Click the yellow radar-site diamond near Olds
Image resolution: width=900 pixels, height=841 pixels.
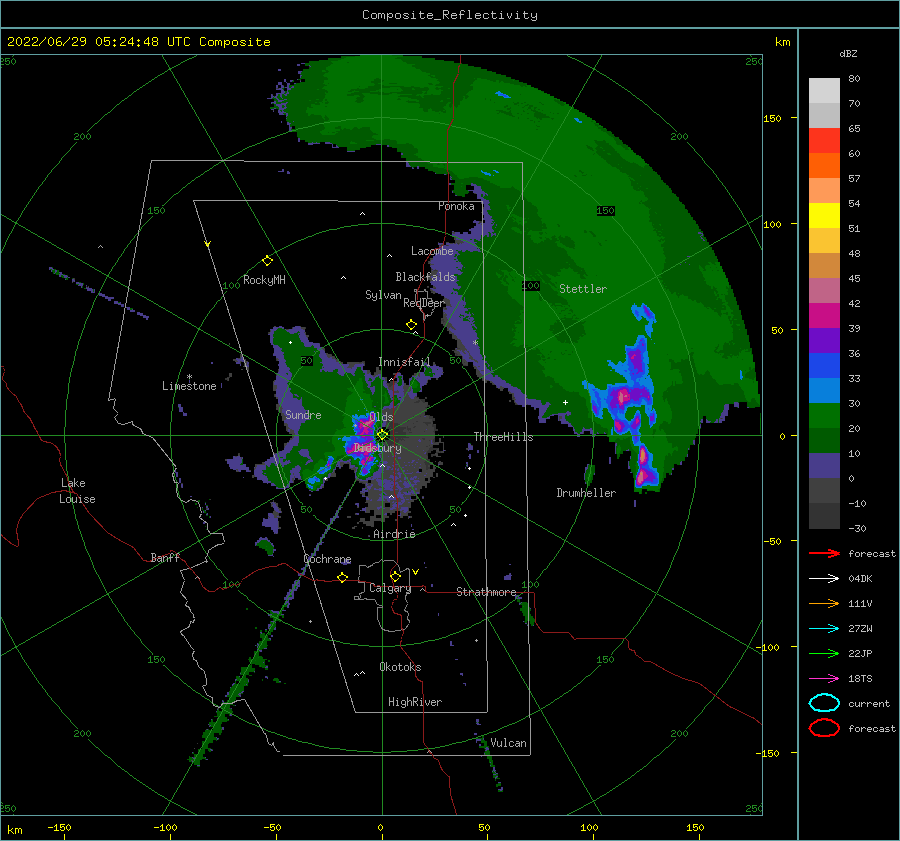tap(382, 435)
